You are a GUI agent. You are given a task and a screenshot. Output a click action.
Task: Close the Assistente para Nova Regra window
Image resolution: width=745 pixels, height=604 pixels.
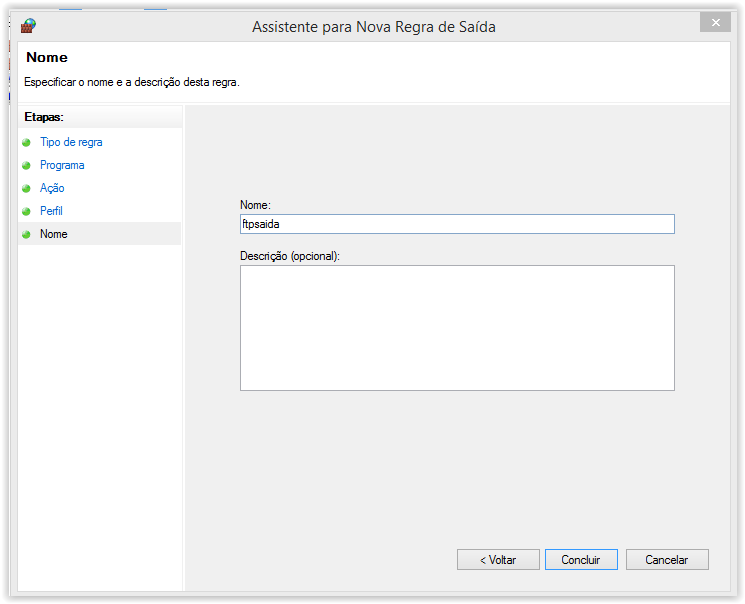pyautogui.click(x=714, y=22)
